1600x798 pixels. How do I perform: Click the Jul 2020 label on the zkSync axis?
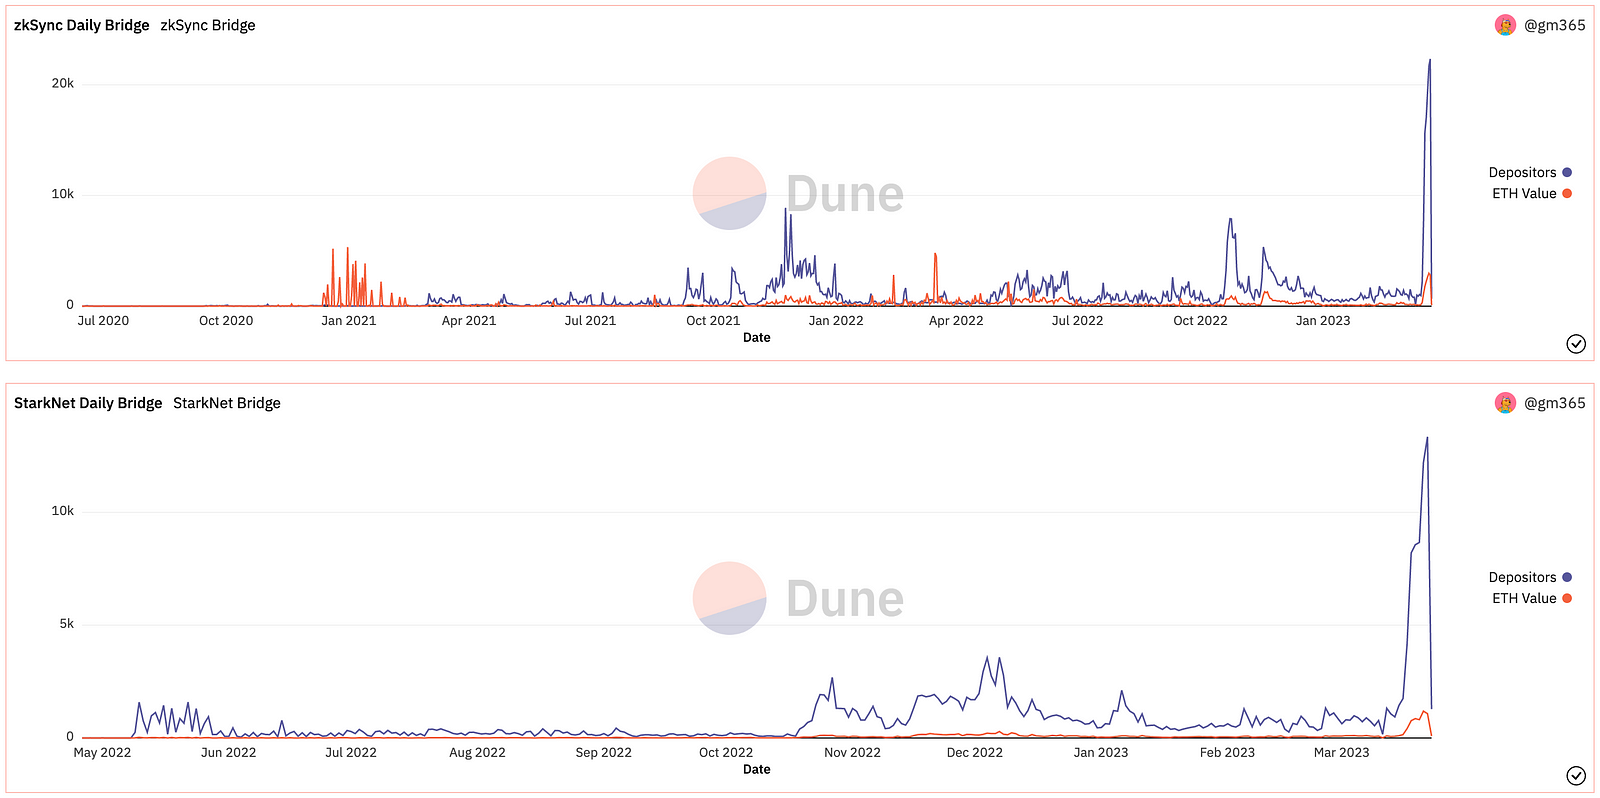(x=103, y=321)
